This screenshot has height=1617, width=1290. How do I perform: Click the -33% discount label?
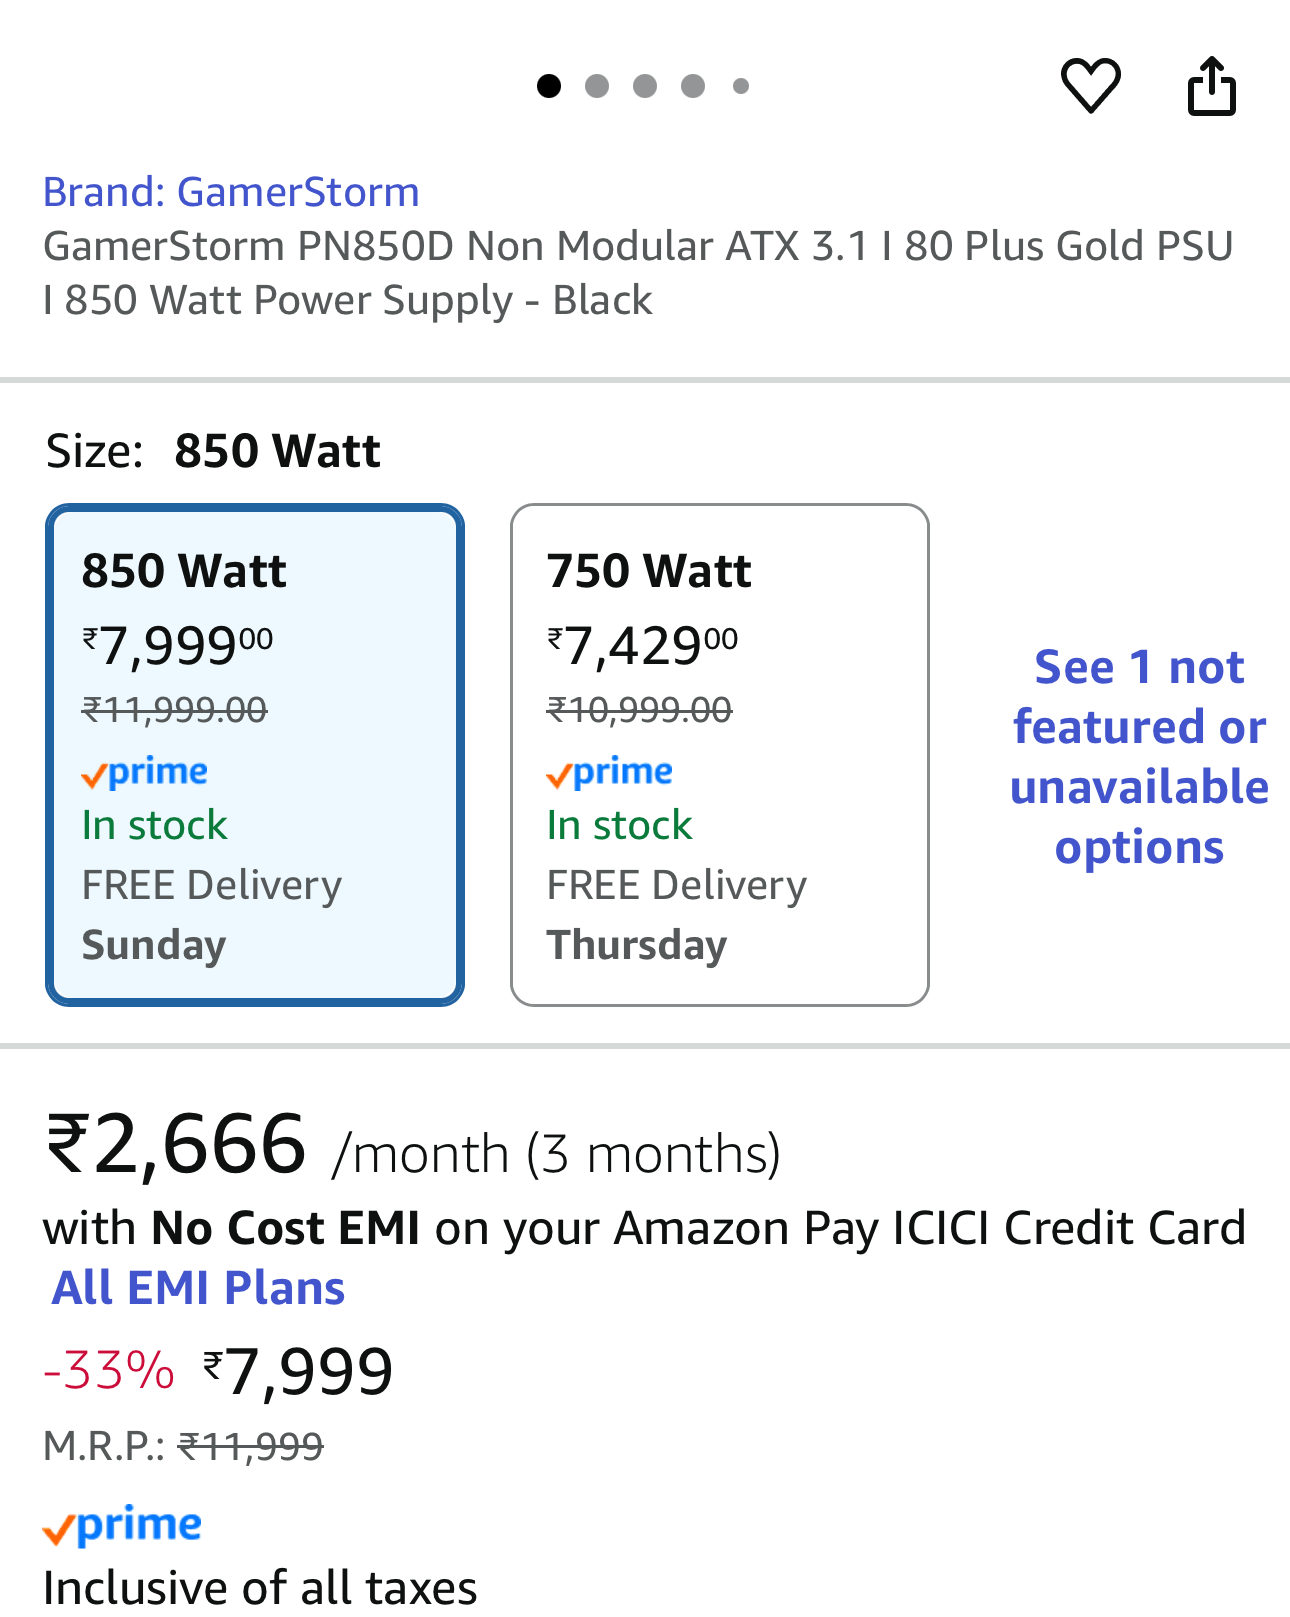point(109,1370)
